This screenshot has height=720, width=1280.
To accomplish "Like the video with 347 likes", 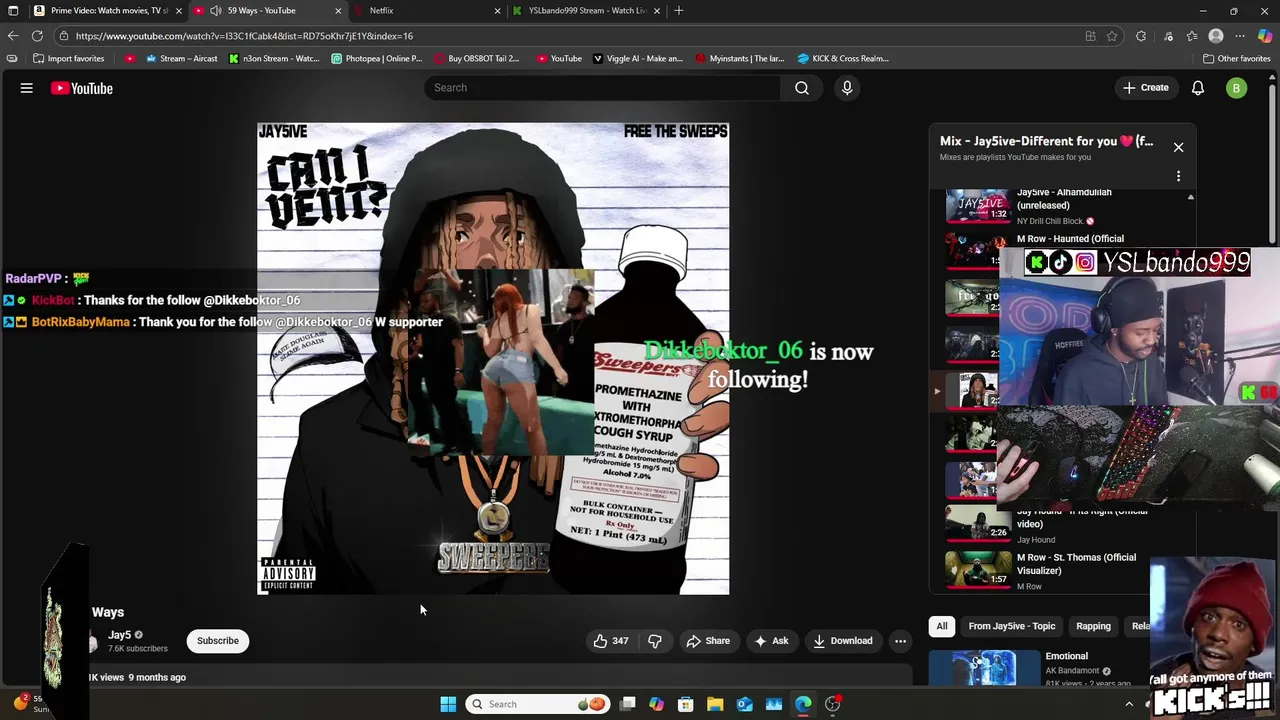I will [611, 641].
